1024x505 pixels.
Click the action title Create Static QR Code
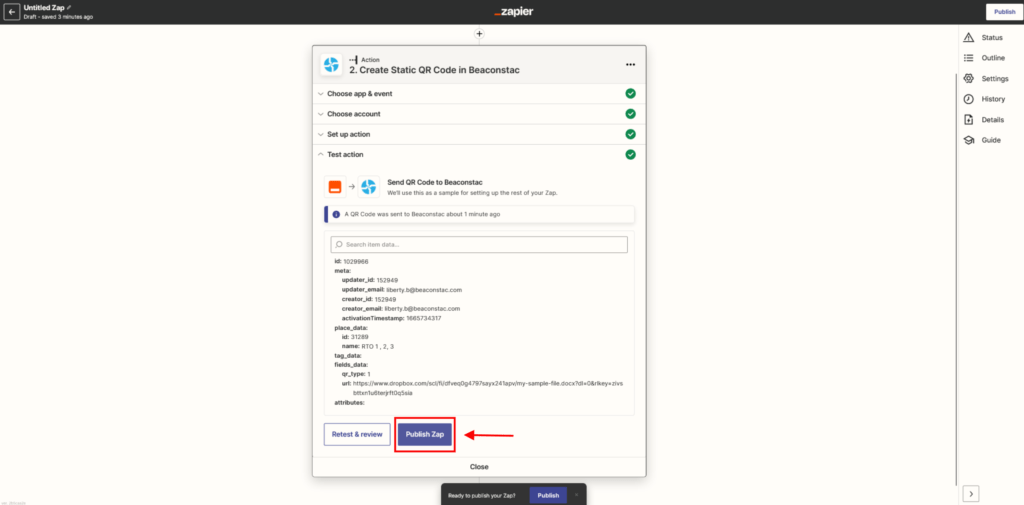434,70
